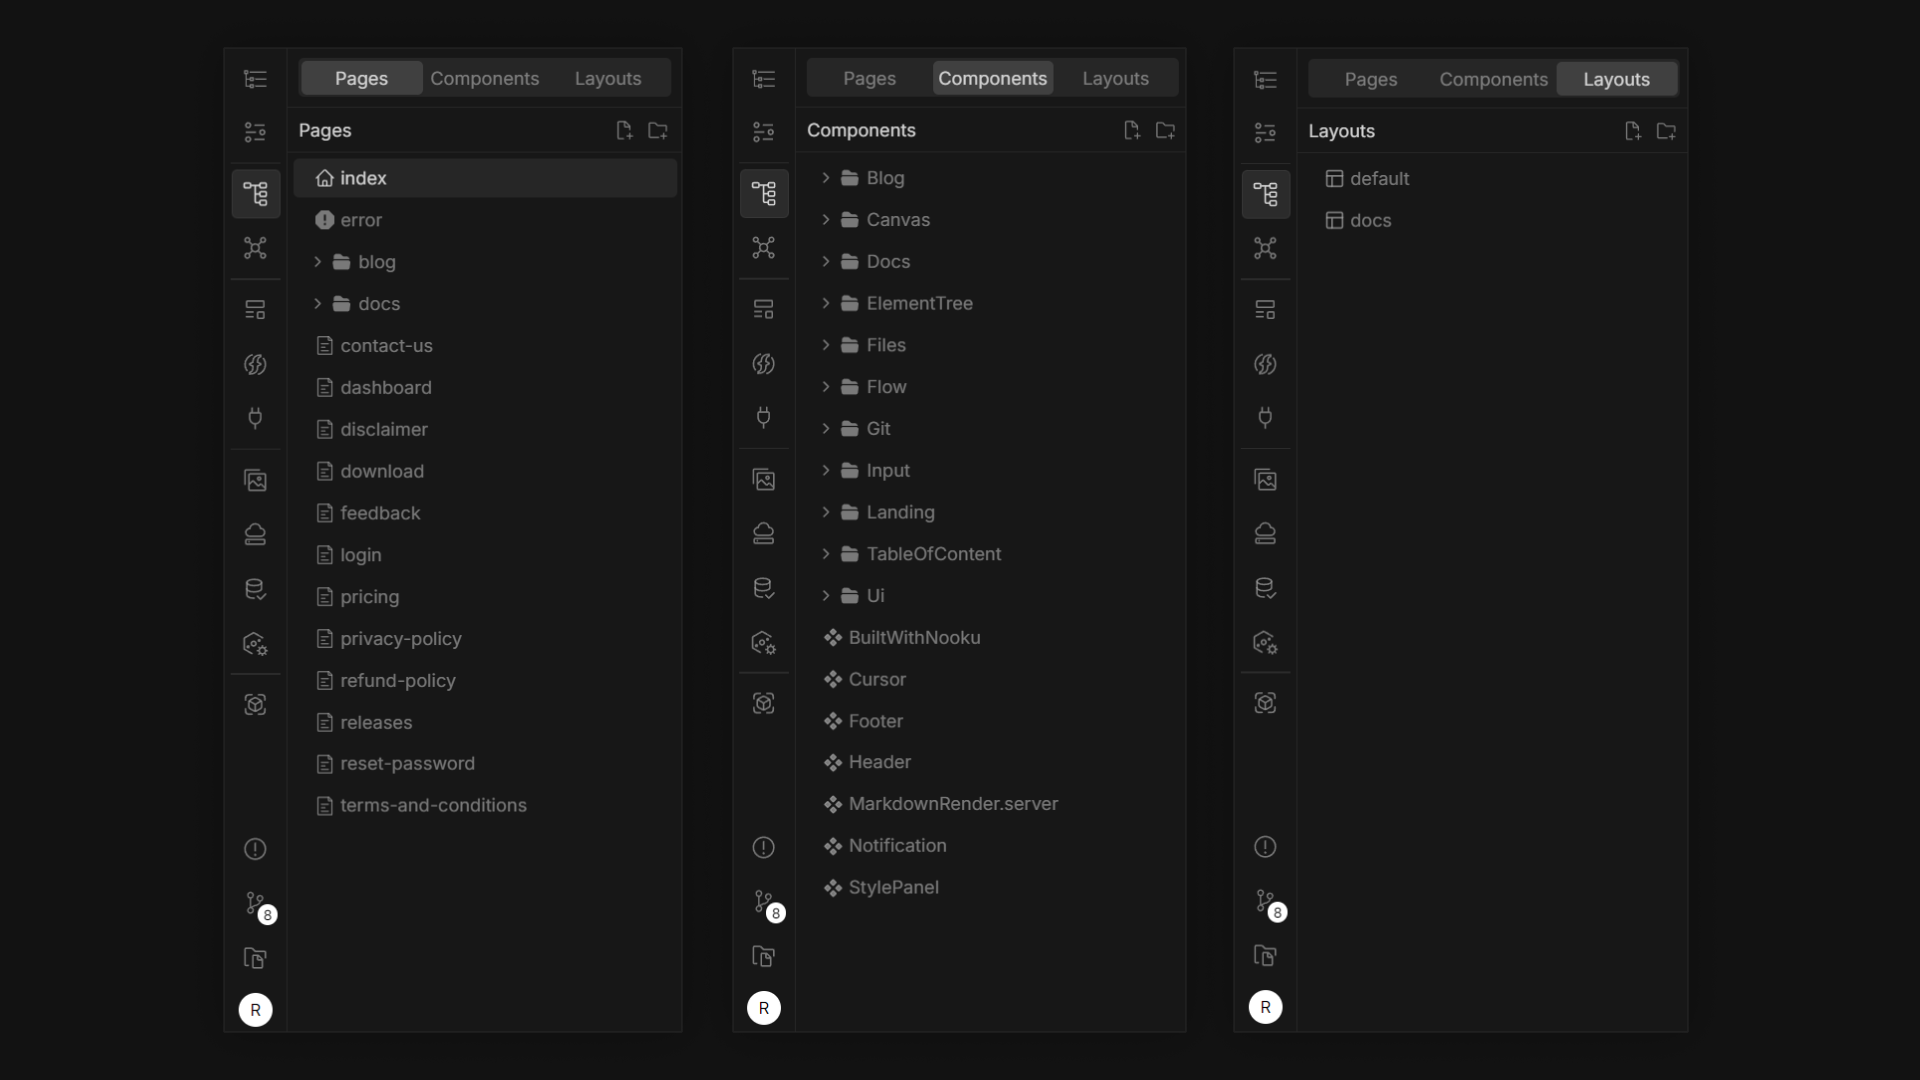Open the image assets icon in the left sidebar

(x=256, y=480)
